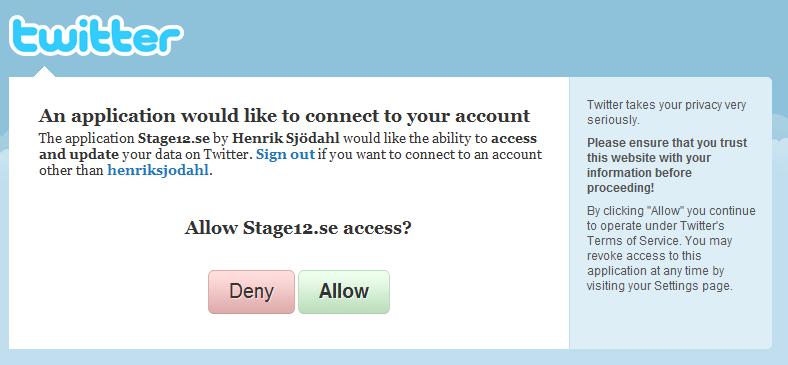Image resolution: width=788 pixels, height=365 pixels.
Task: Click the 'By clicking Allow you continue' paragraph
Action: [x=671, y=248]
